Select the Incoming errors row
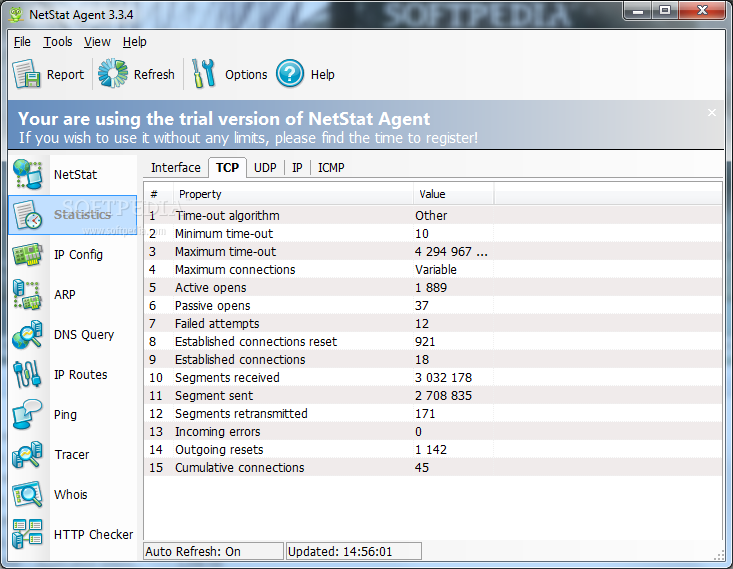Viewport: 733px width, 569px height. [x=433, y=432]
